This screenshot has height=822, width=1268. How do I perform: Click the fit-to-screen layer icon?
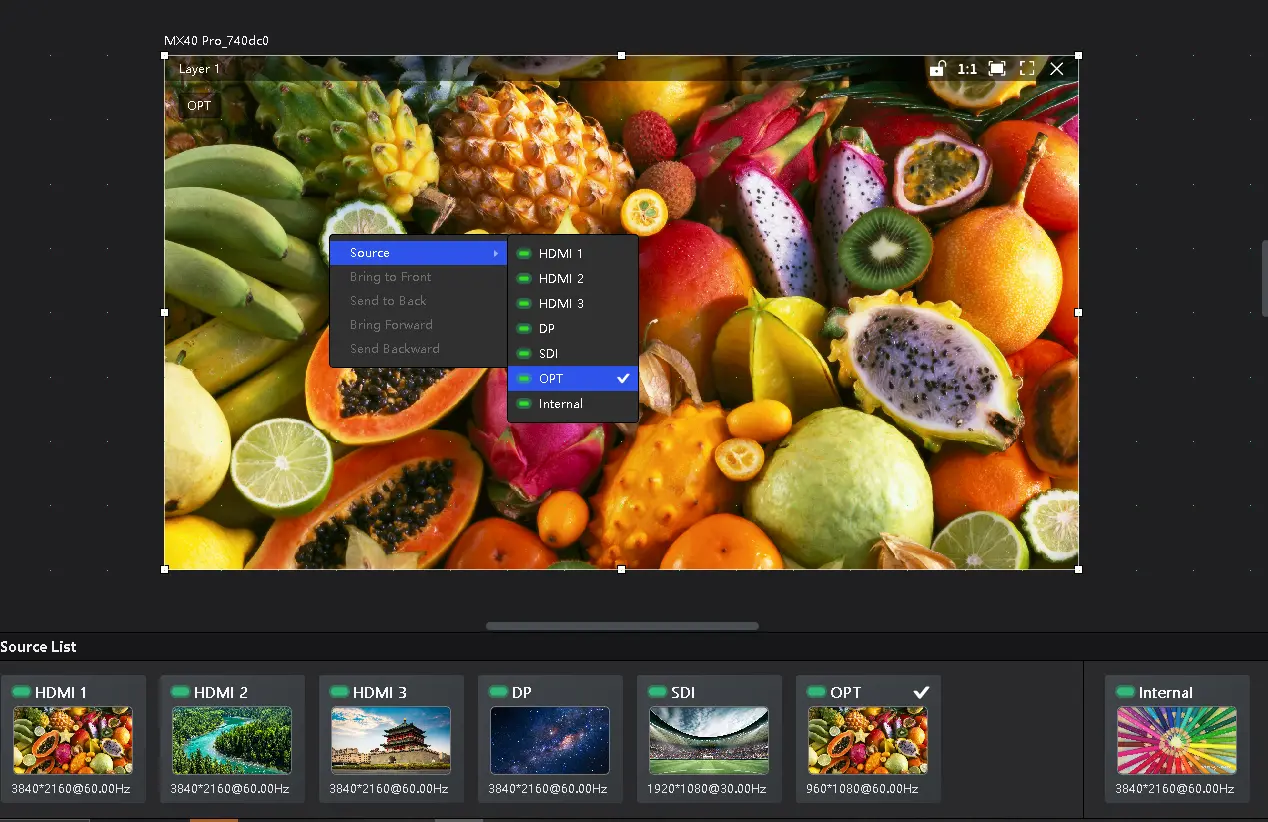tap(997, 69)
